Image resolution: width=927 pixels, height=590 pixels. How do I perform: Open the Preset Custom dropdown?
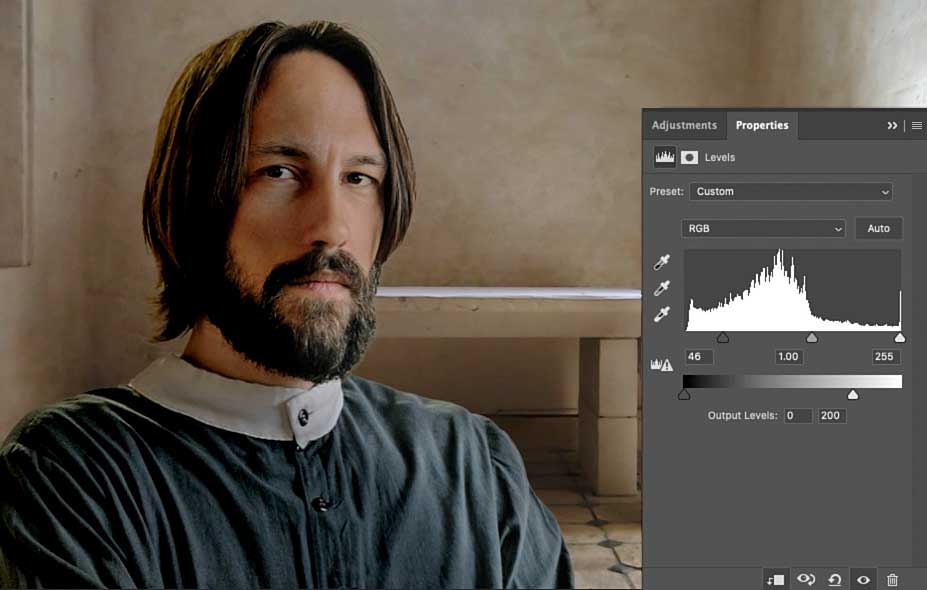(x=791, y=192)
